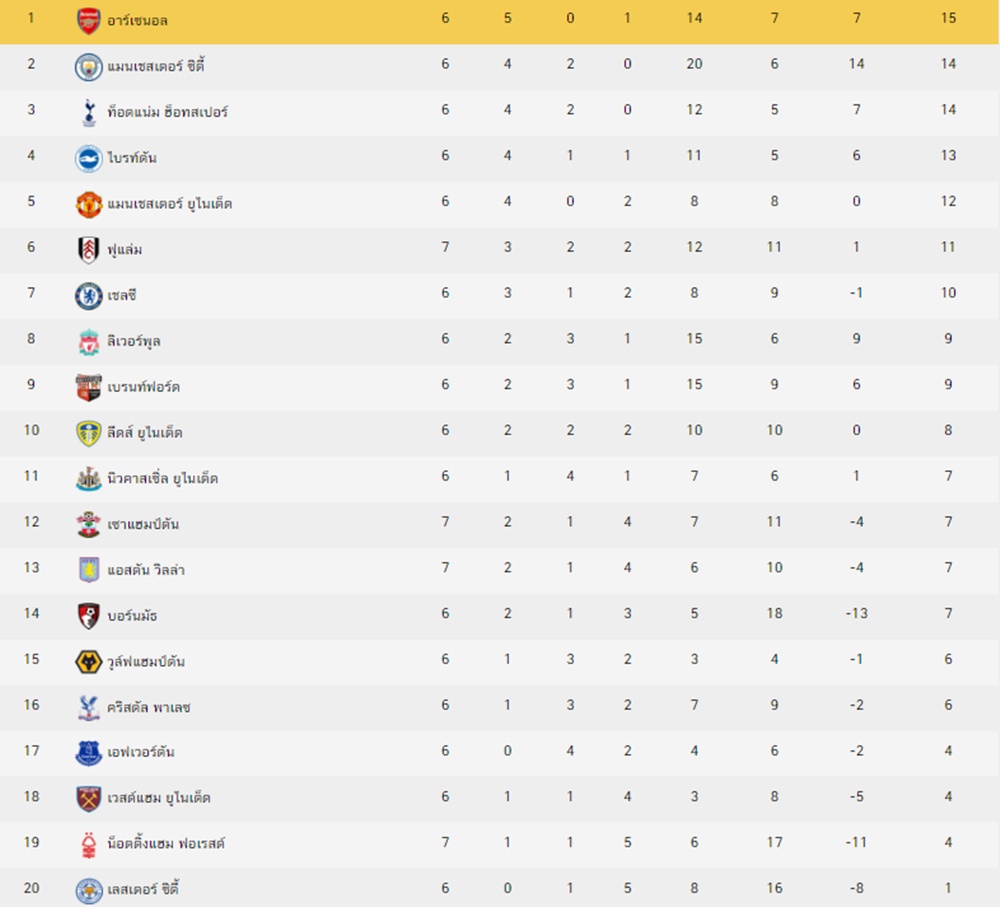Select the Liverpool club crest
The image size is (1000, 907).
pyautogui.click(x=89, y=342)
